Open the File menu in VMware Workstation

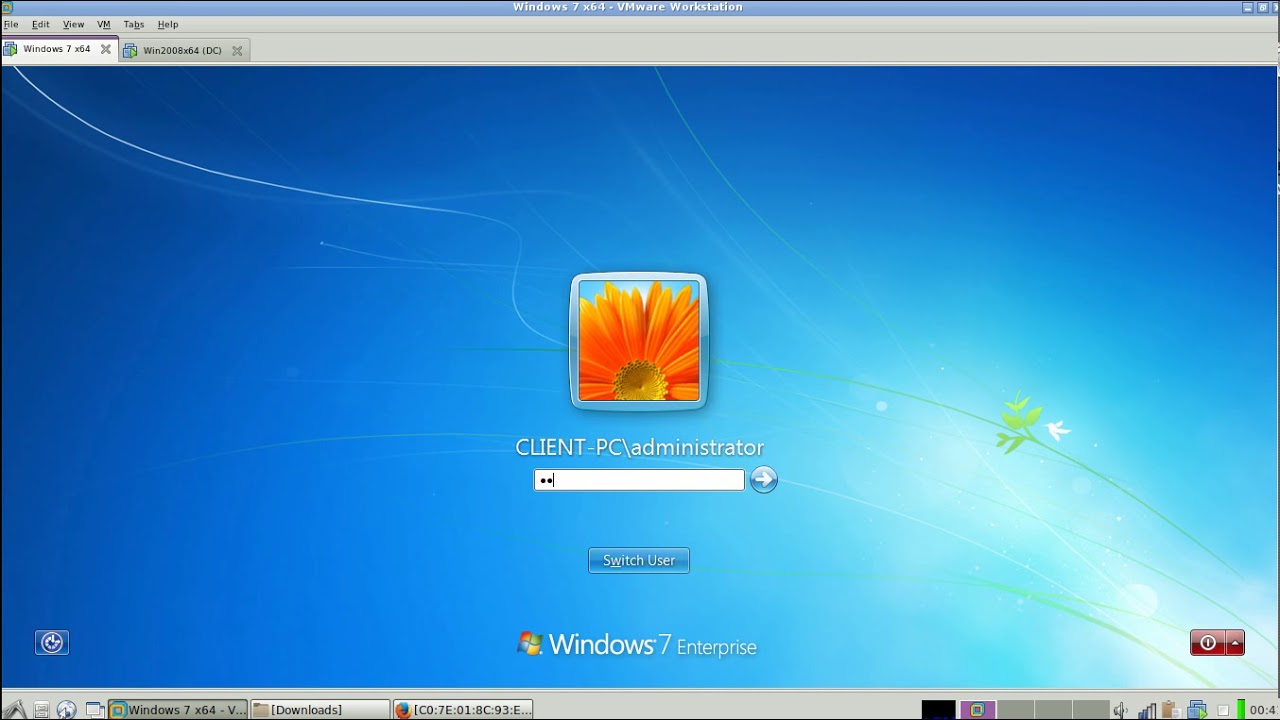click(x=11, y=24)
